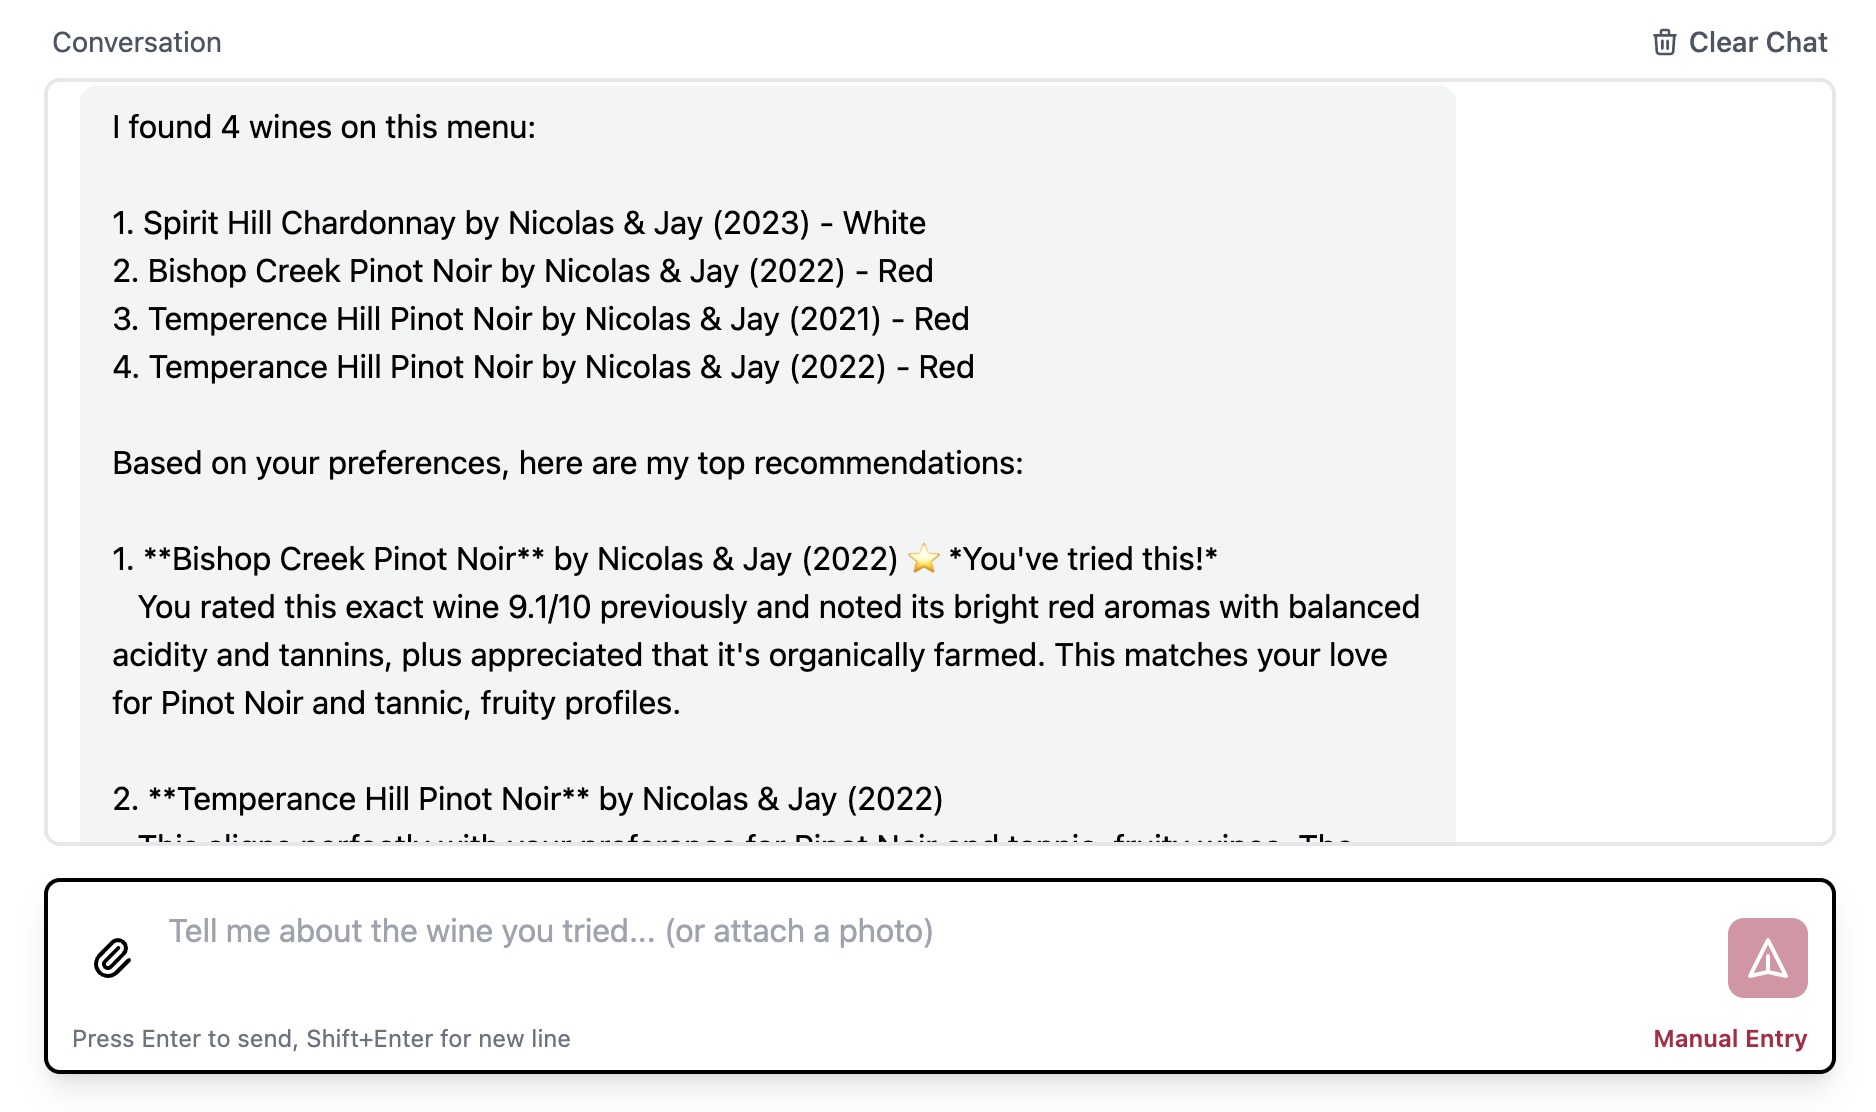The image size is (1876, 1112).
Task: Select the Spirit Hill Chardonnay list entry
Action: (x=519, y=223)
